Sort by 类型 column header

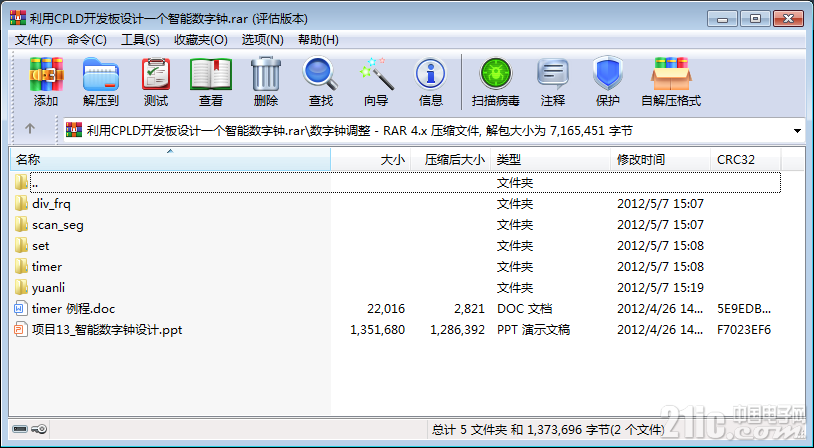click(550, 160)
